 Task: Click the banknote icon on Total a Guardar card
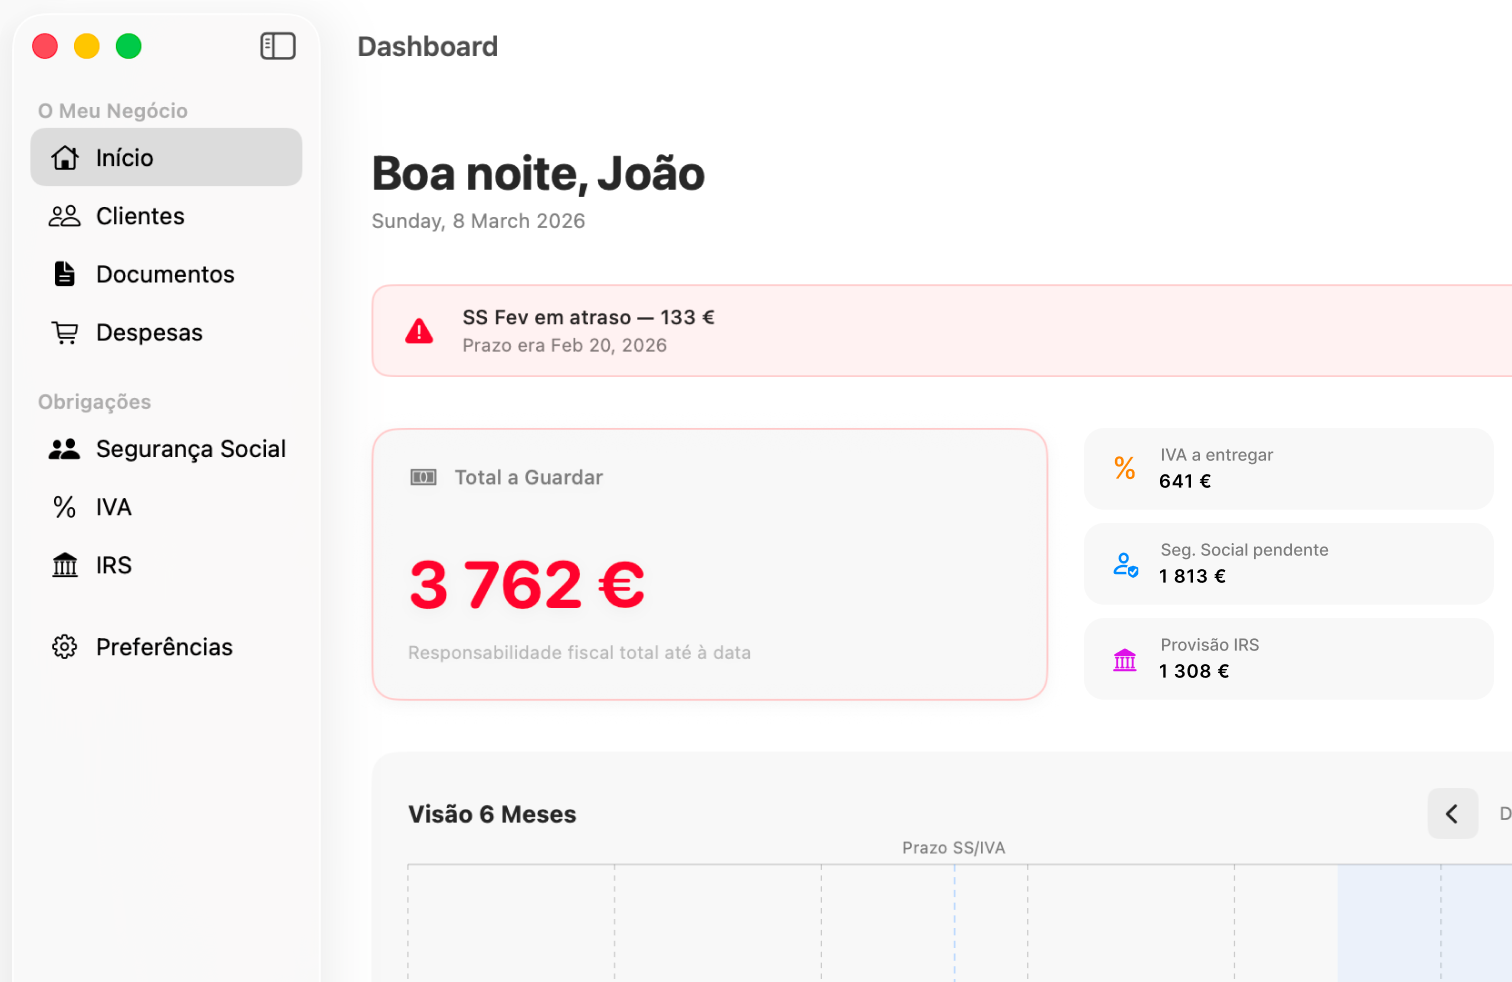424,477
